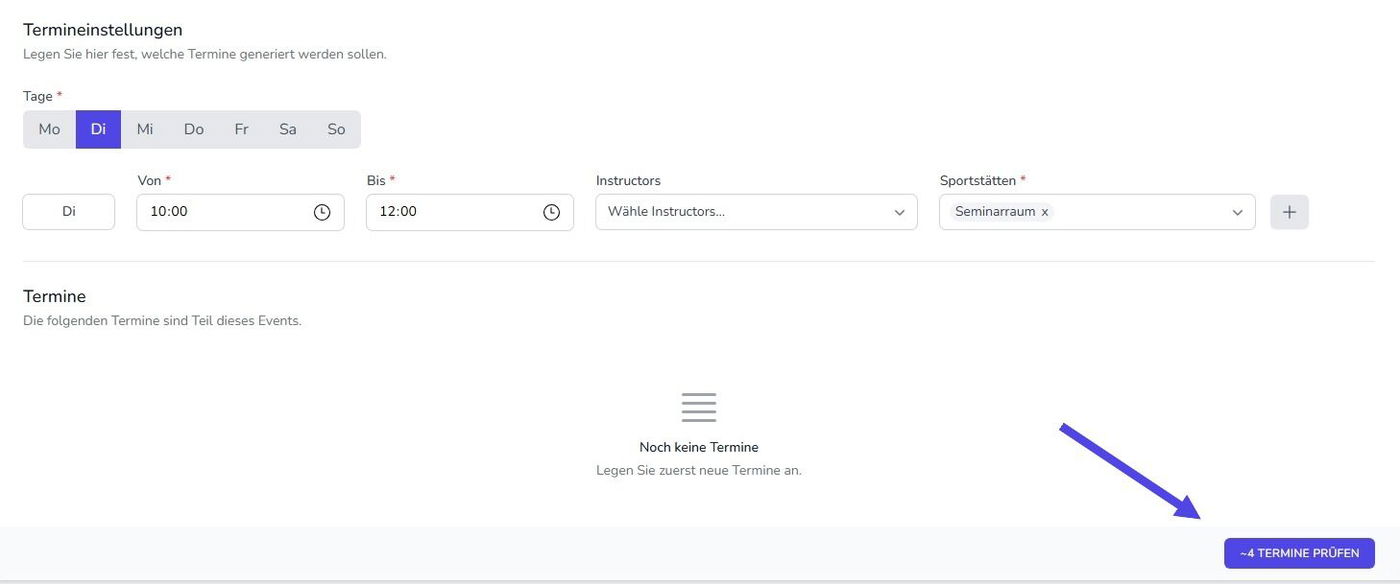This screenshot has width=1400, height=584.
Task: Click the ~4 Termine prüfen button
Action: click(1299, 553)
